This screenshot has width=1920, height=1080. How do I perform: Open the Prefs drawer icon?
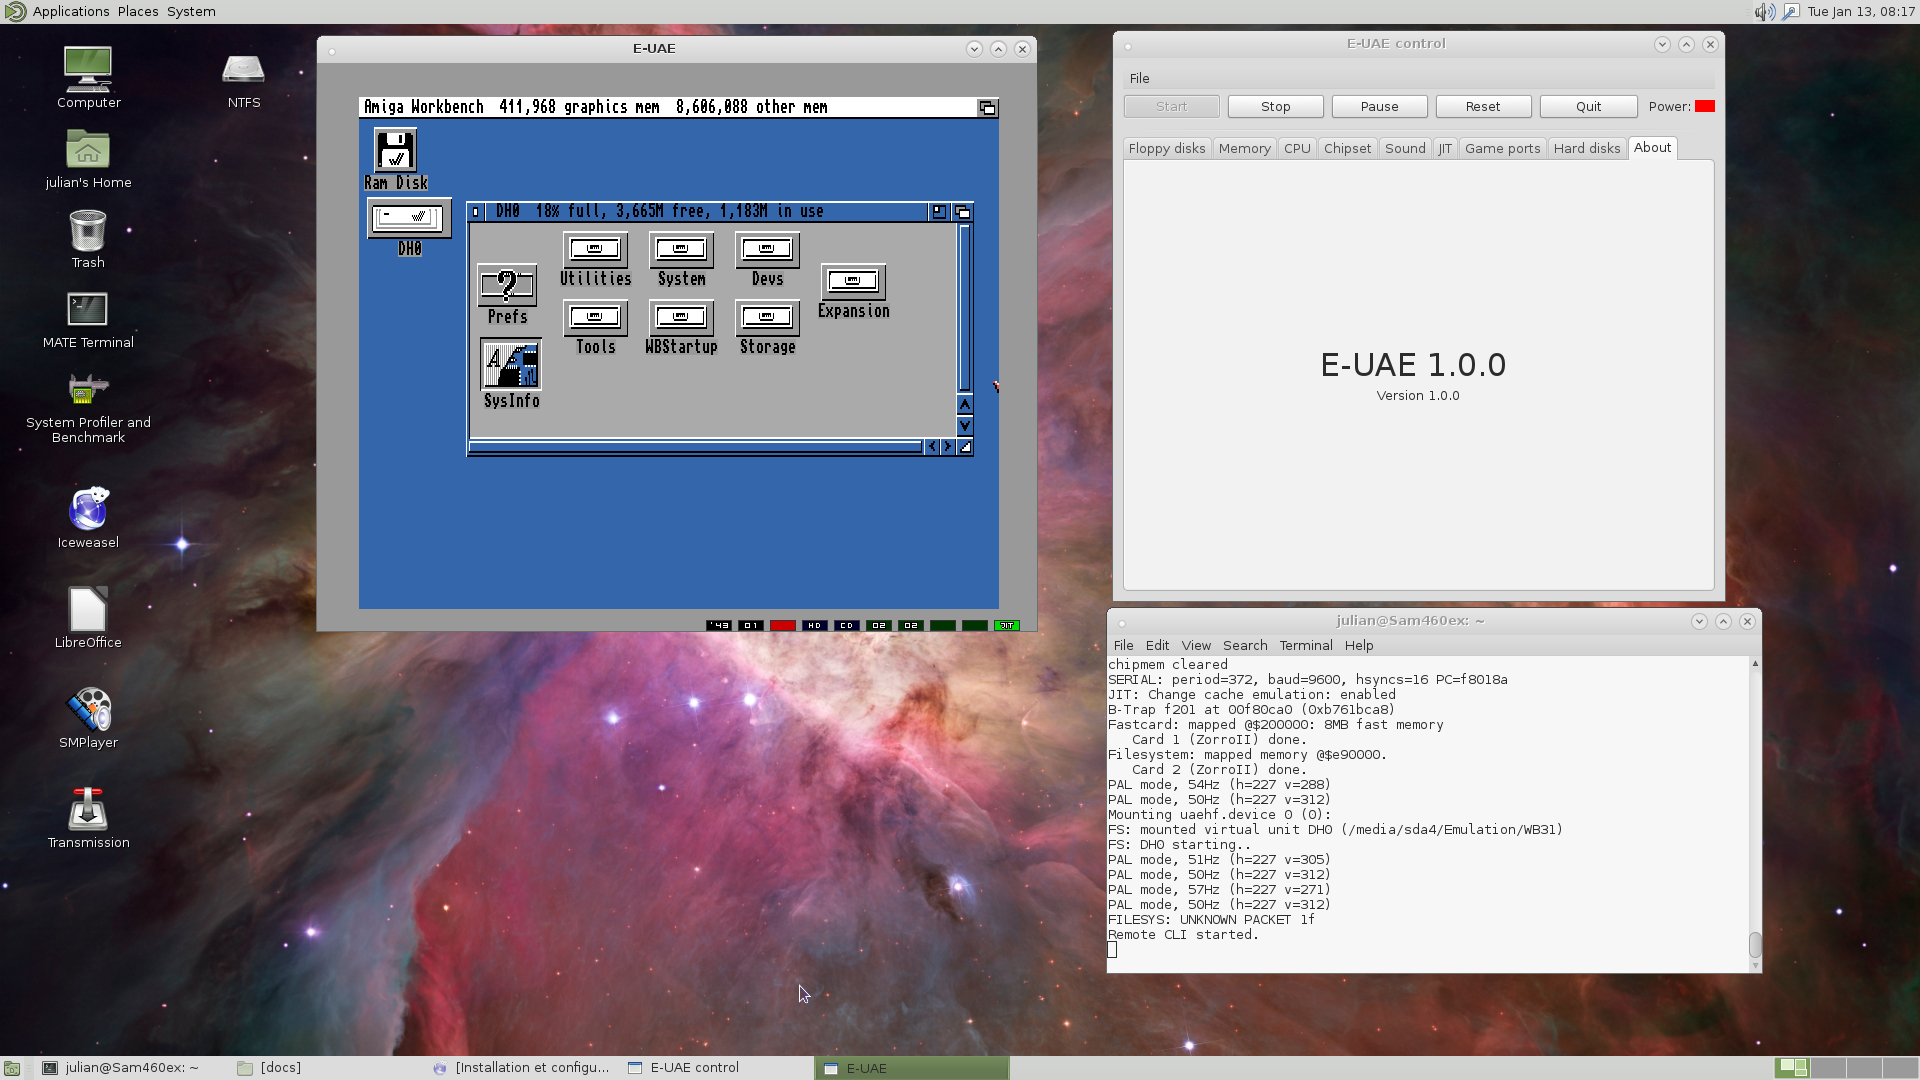(x=507, y=286)
